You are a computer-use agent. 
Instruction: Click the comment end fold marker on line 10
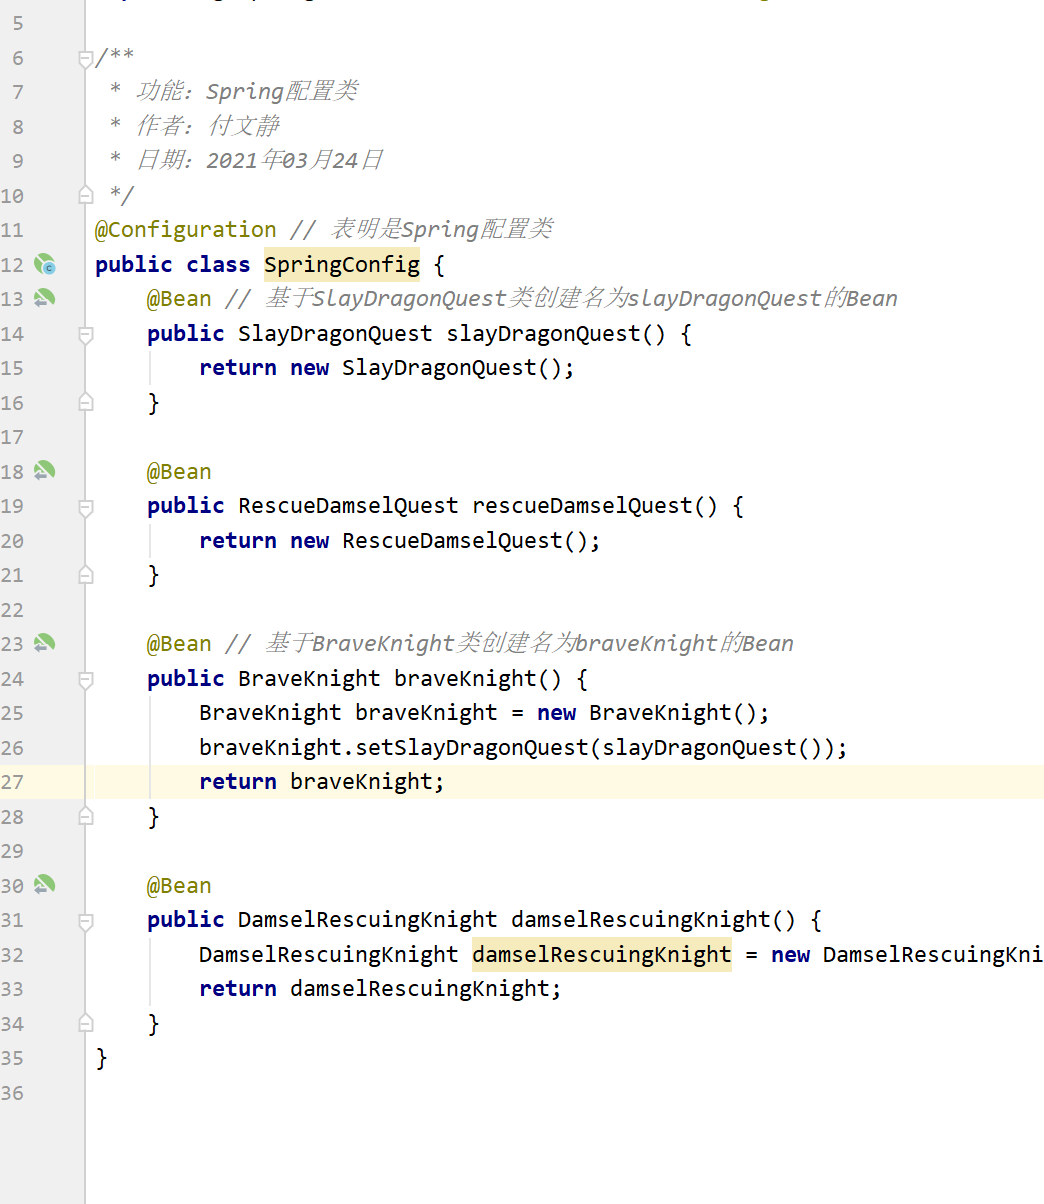[86, 195]
